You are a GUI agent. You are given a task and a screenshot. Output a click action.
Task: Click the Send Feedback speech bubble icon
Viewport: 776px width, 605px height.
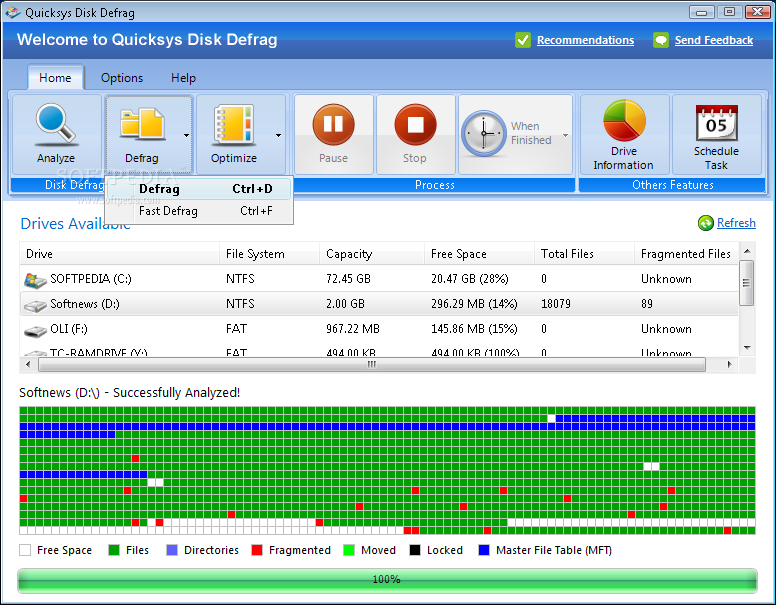coord(661,40)
